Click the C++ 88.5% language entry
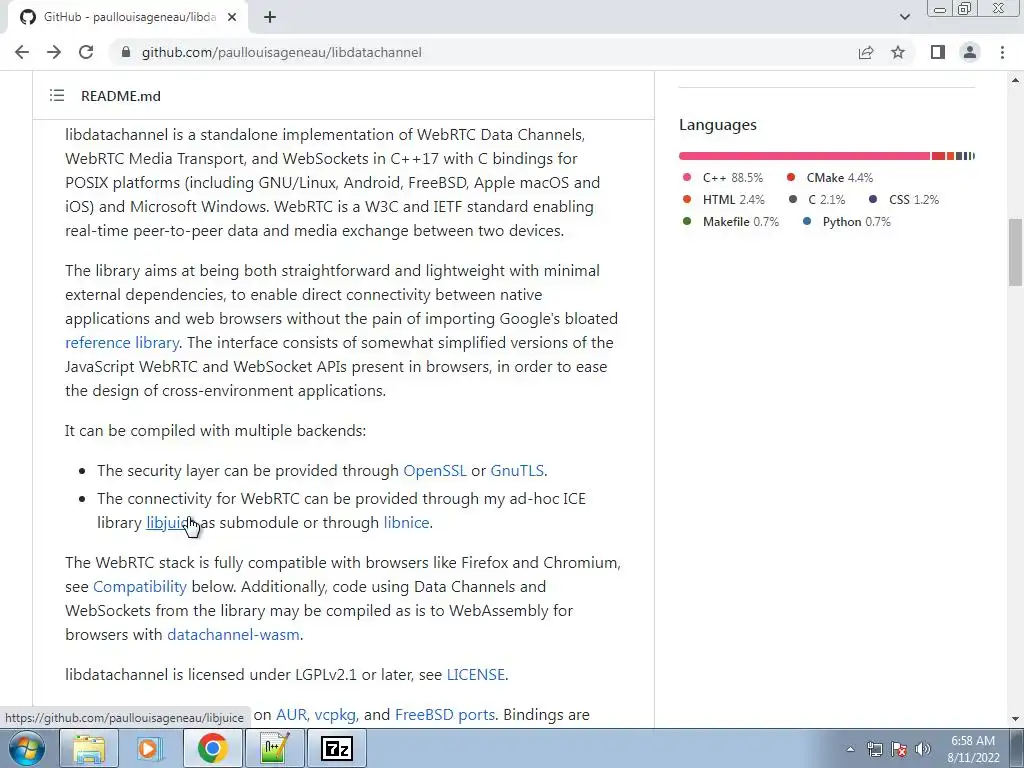The image size is (1024, 768). pos(722,178)
